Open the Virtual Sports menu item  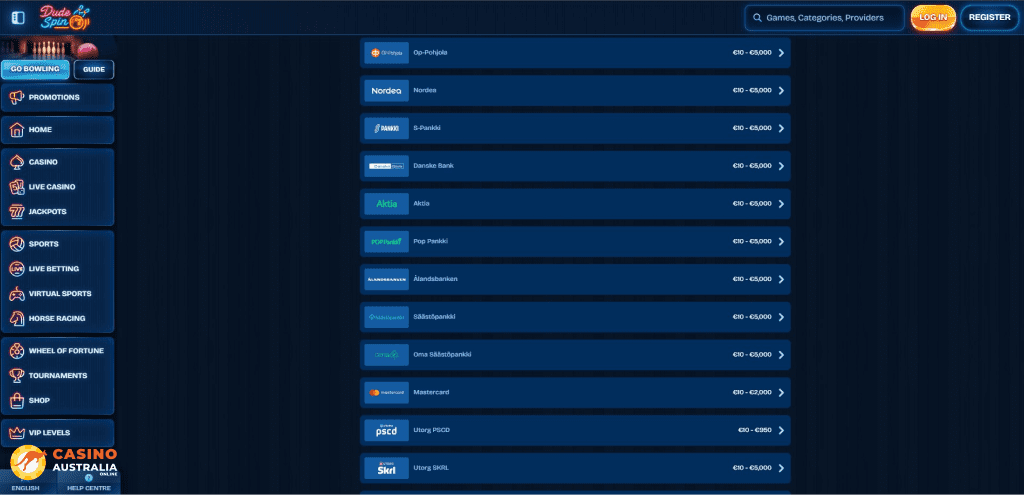57,294
